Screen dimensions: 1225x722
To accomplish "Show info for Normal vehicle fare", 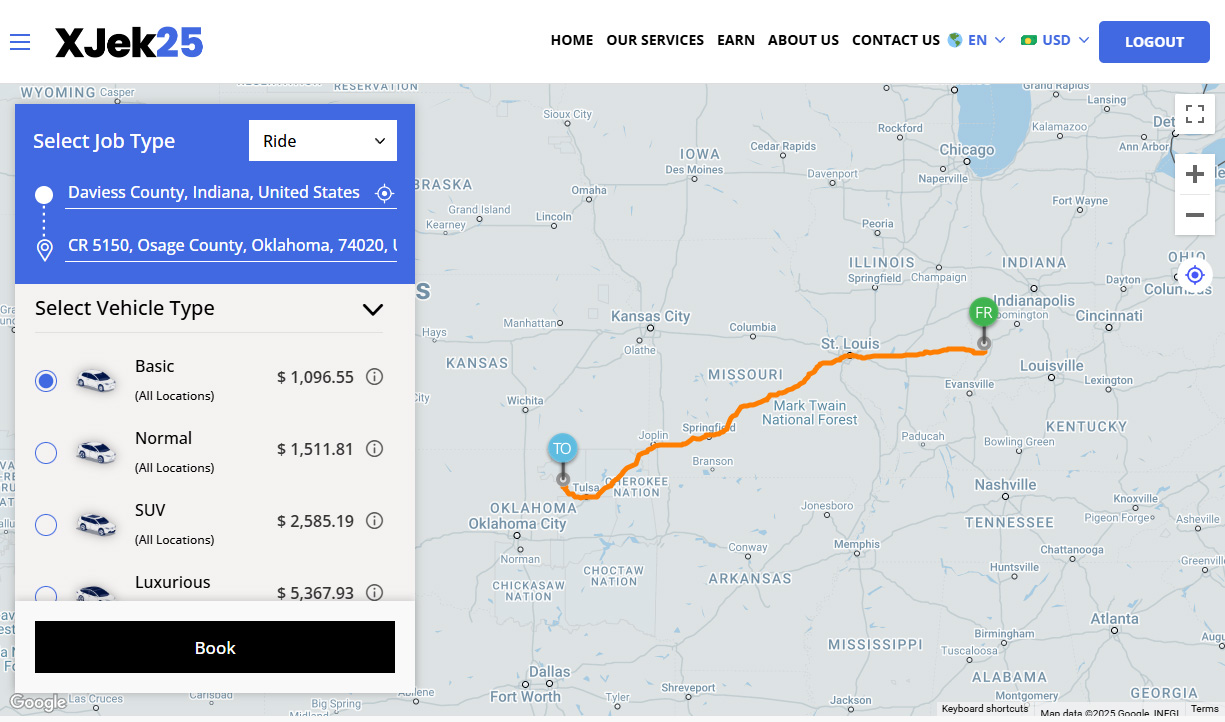I will point(375,449).
